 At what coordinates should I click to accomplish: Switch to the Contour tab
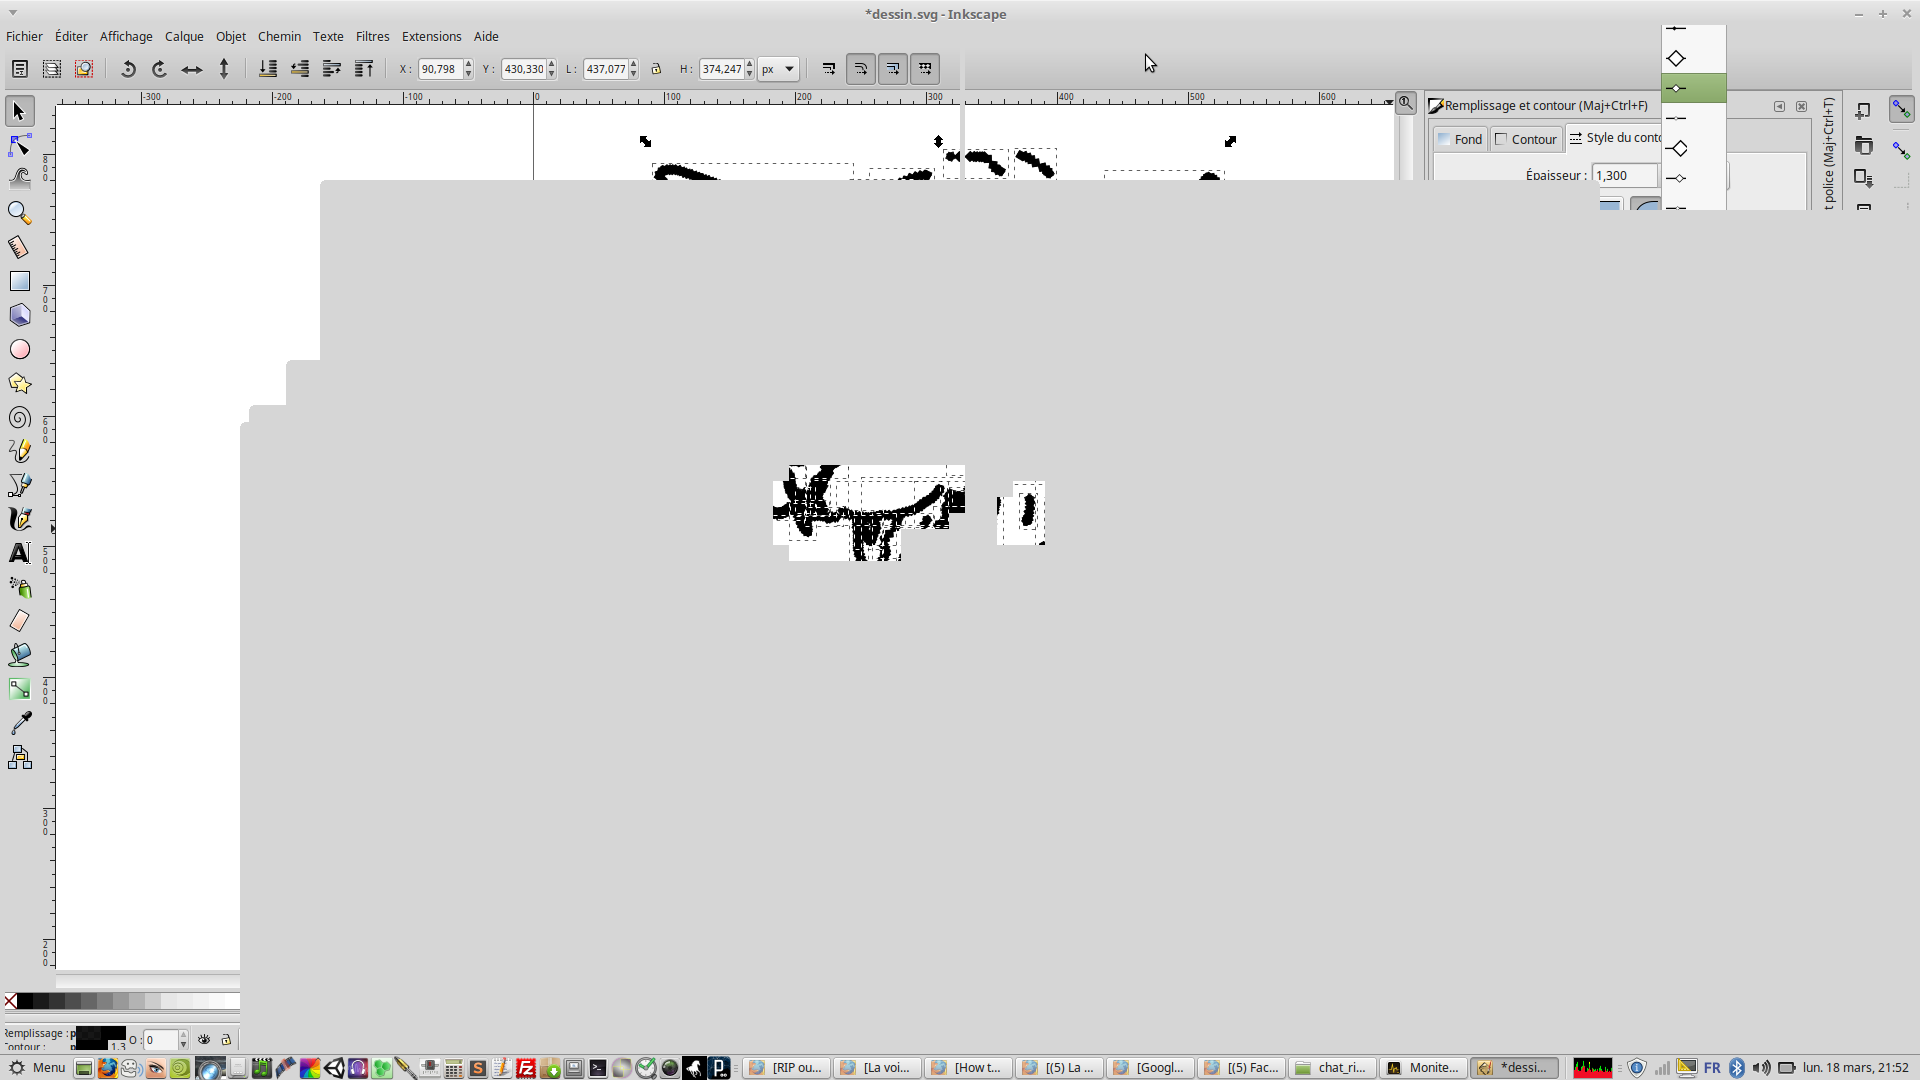1526,139
